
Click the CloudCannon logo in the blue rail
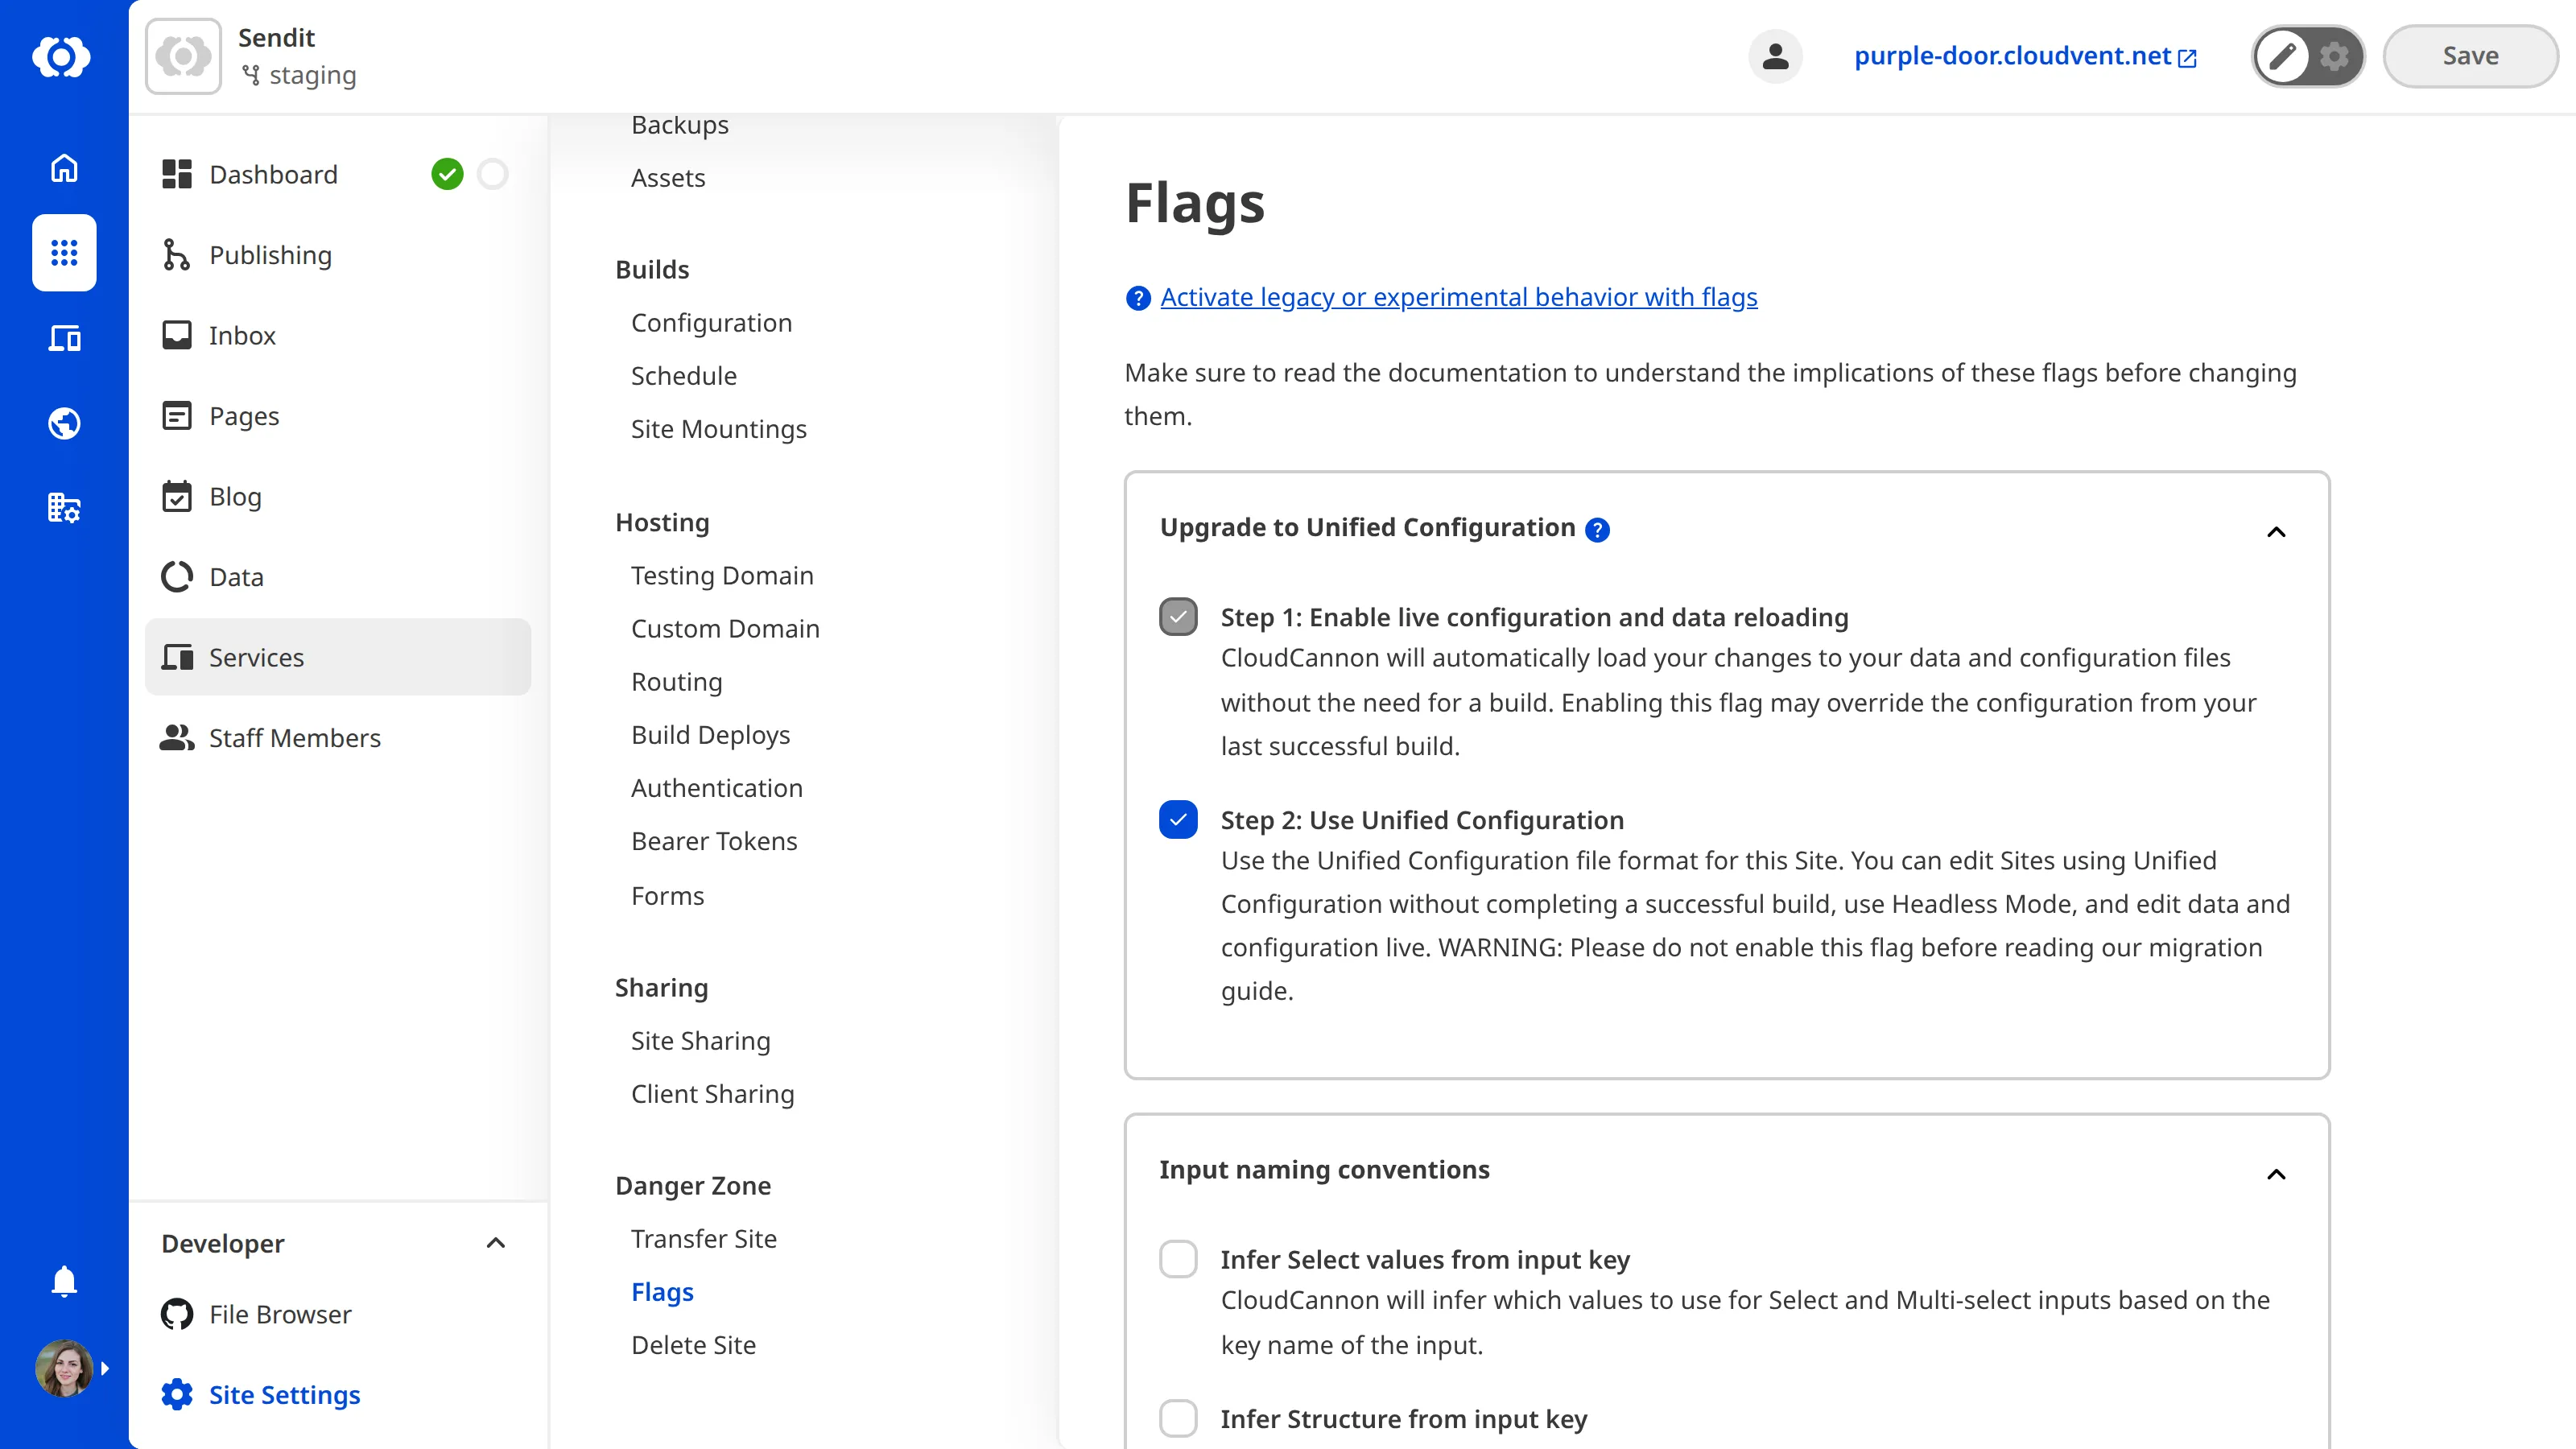[63, 57]
